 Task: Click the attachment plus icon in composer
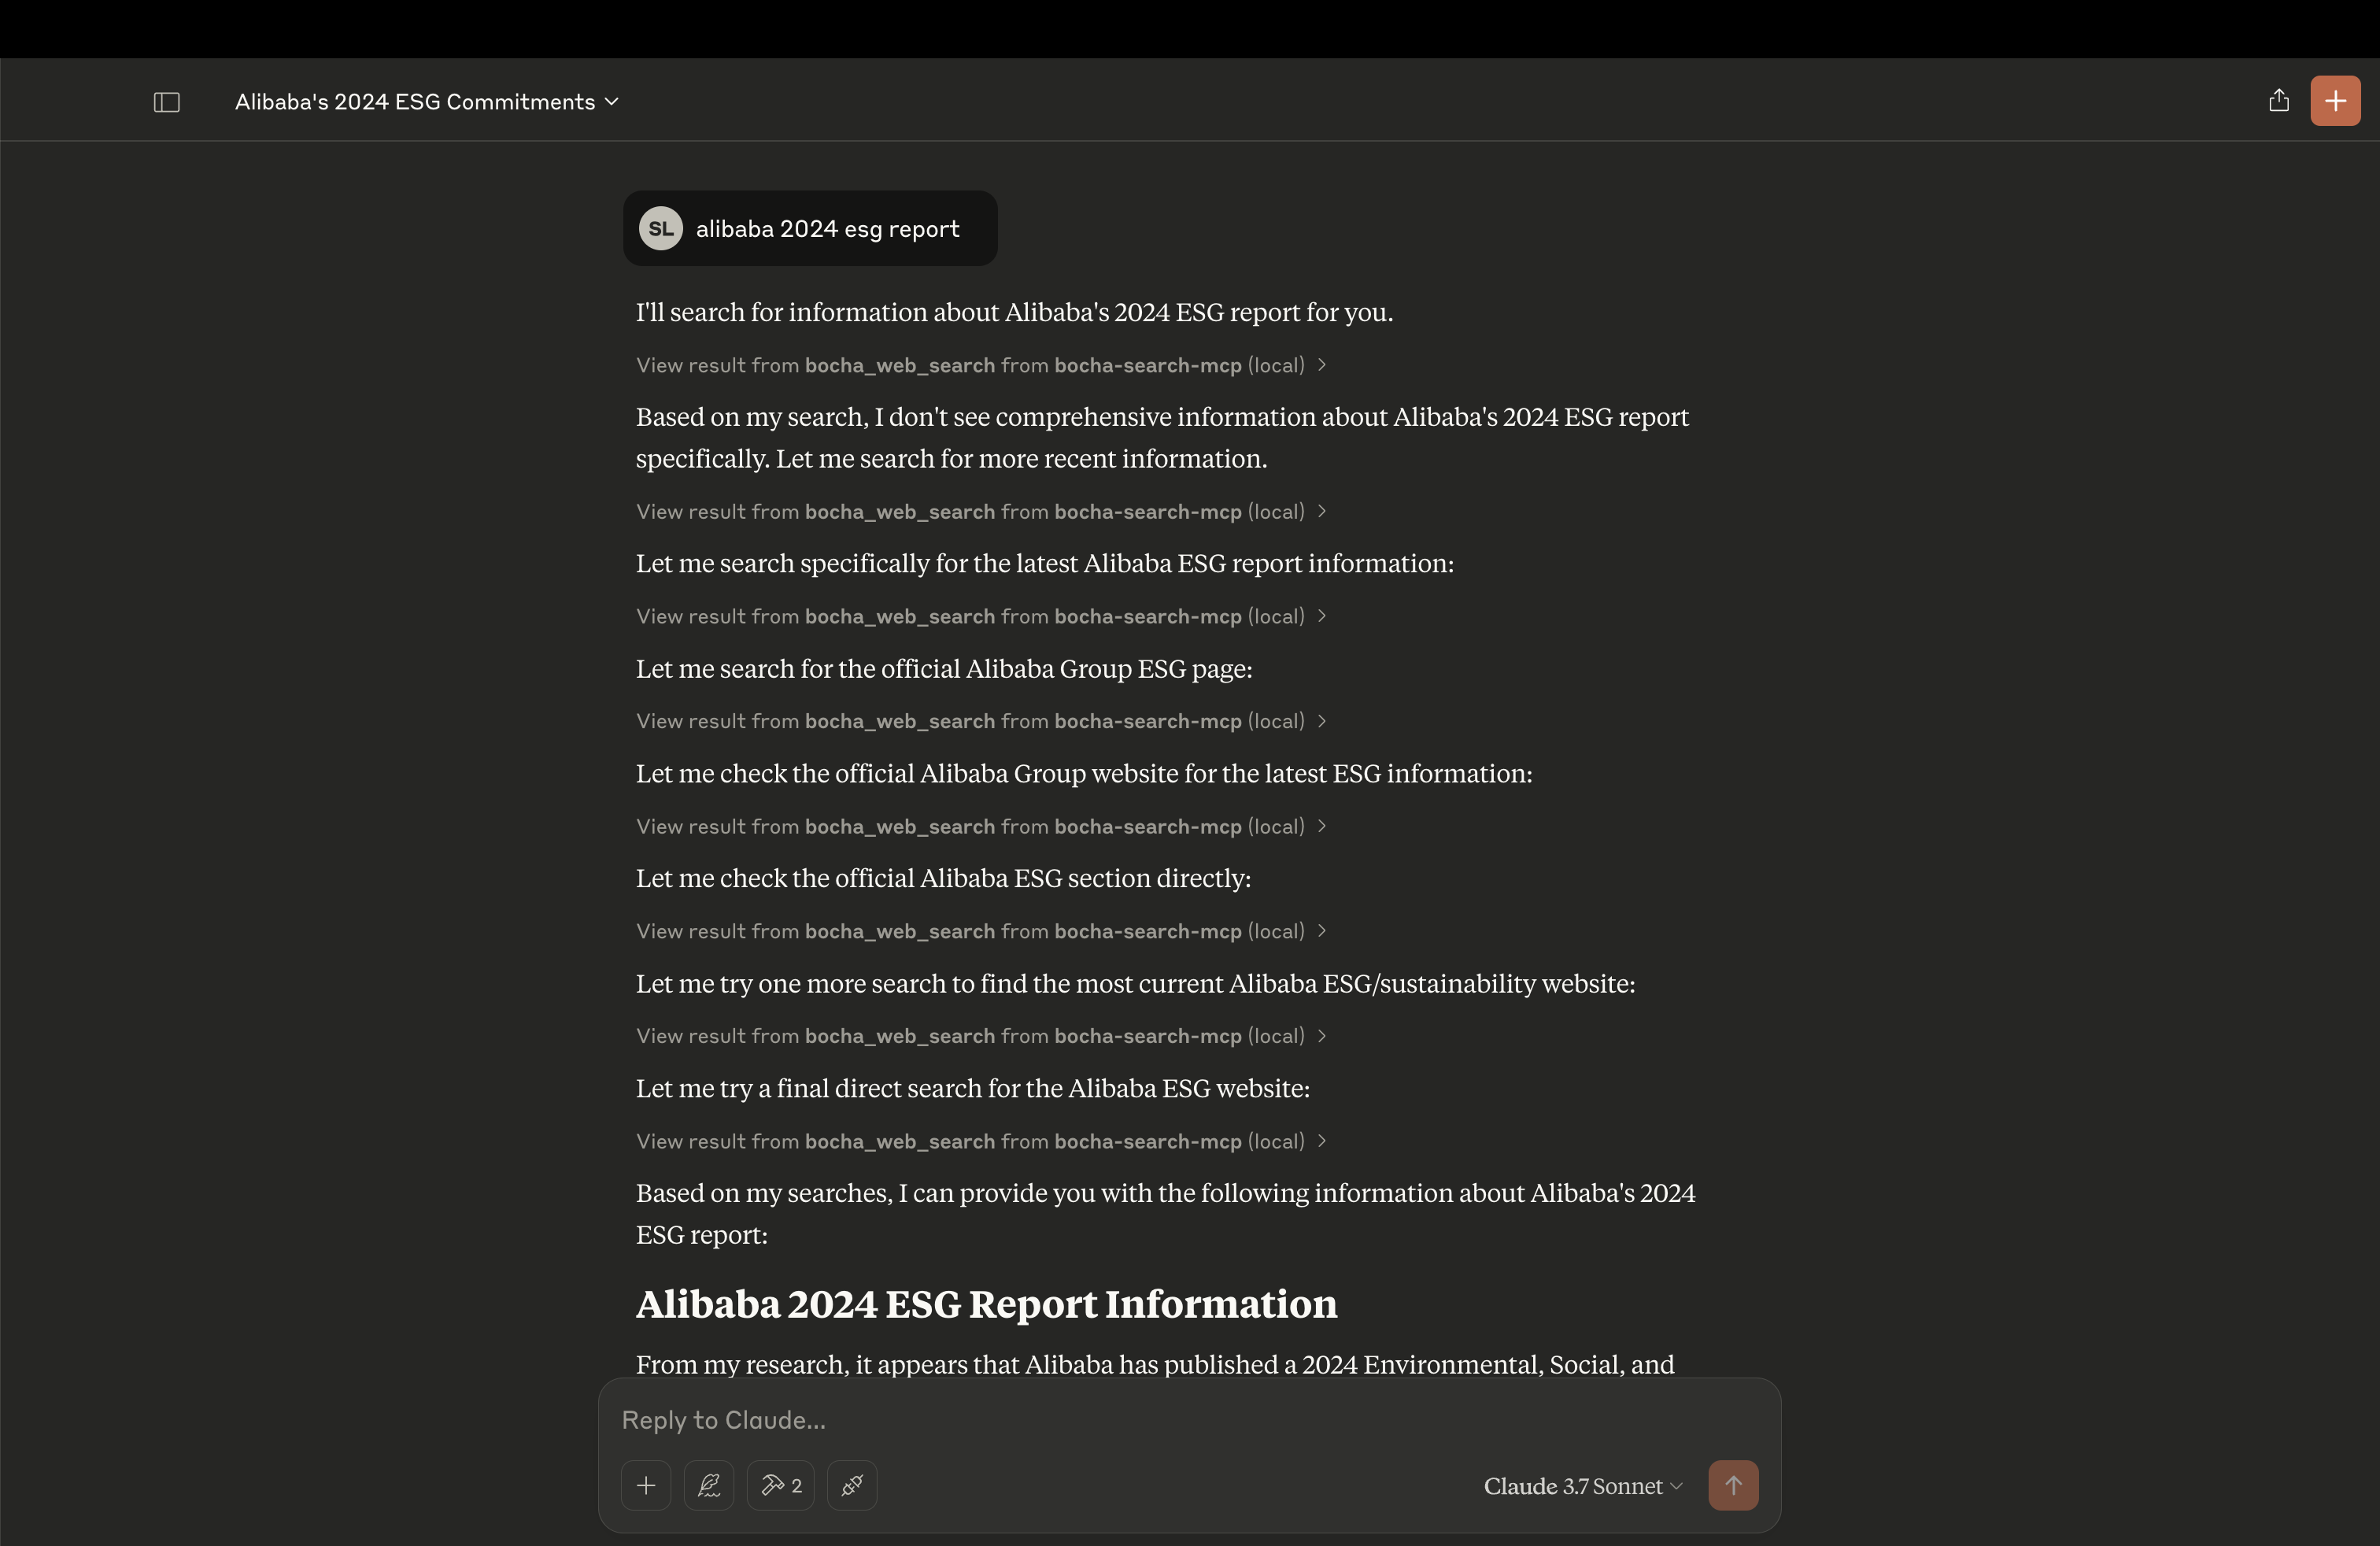point(646,1485)
